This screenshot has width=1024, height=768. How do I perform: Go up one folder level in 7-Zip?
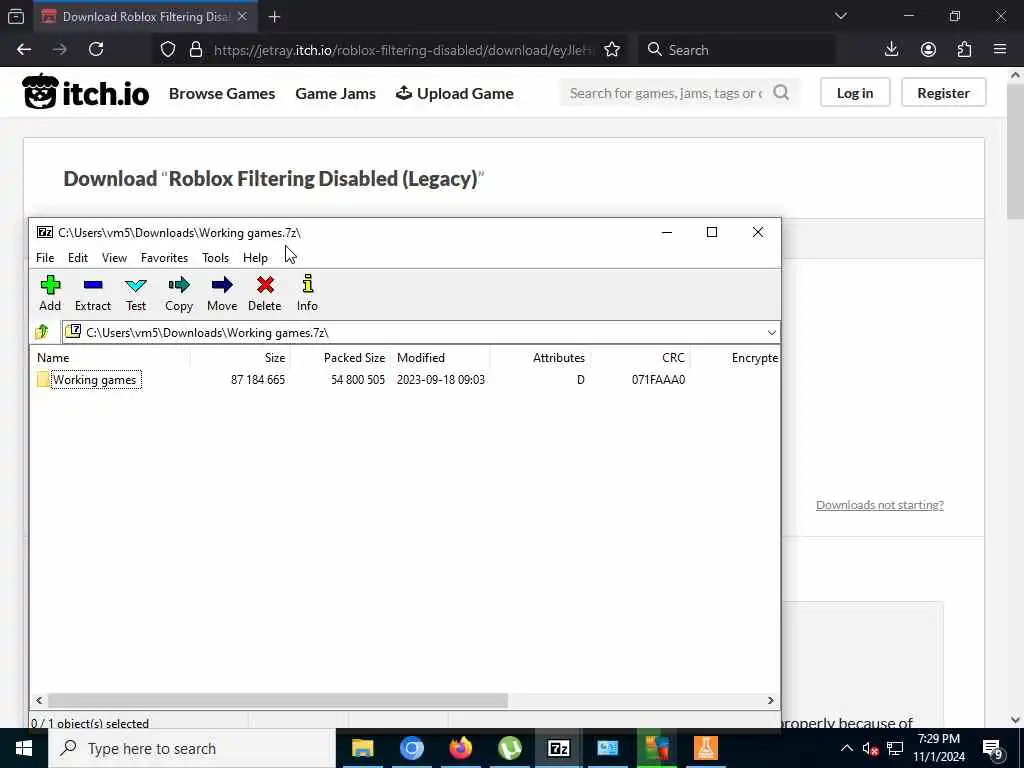[42, 332]
